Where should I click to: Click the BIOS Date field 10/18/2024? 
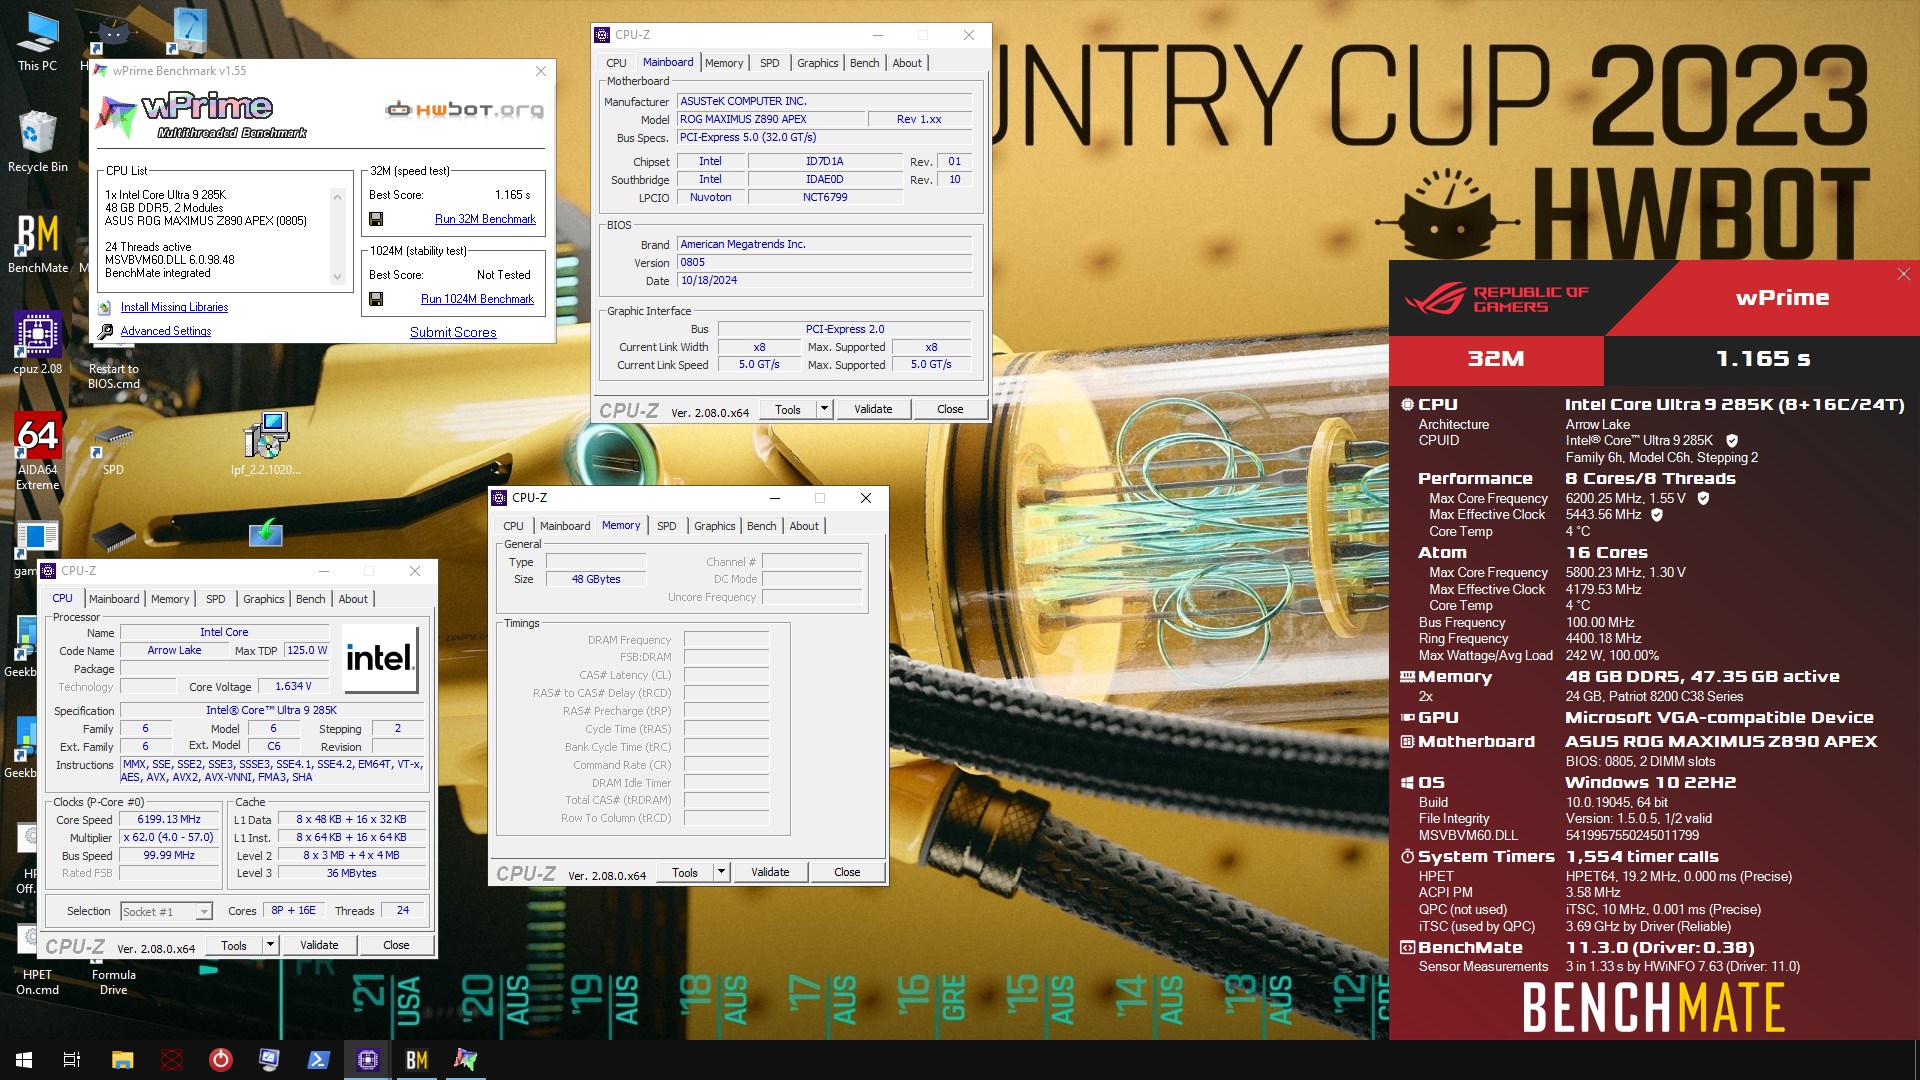pyautogui.click(x=824, y=281)
